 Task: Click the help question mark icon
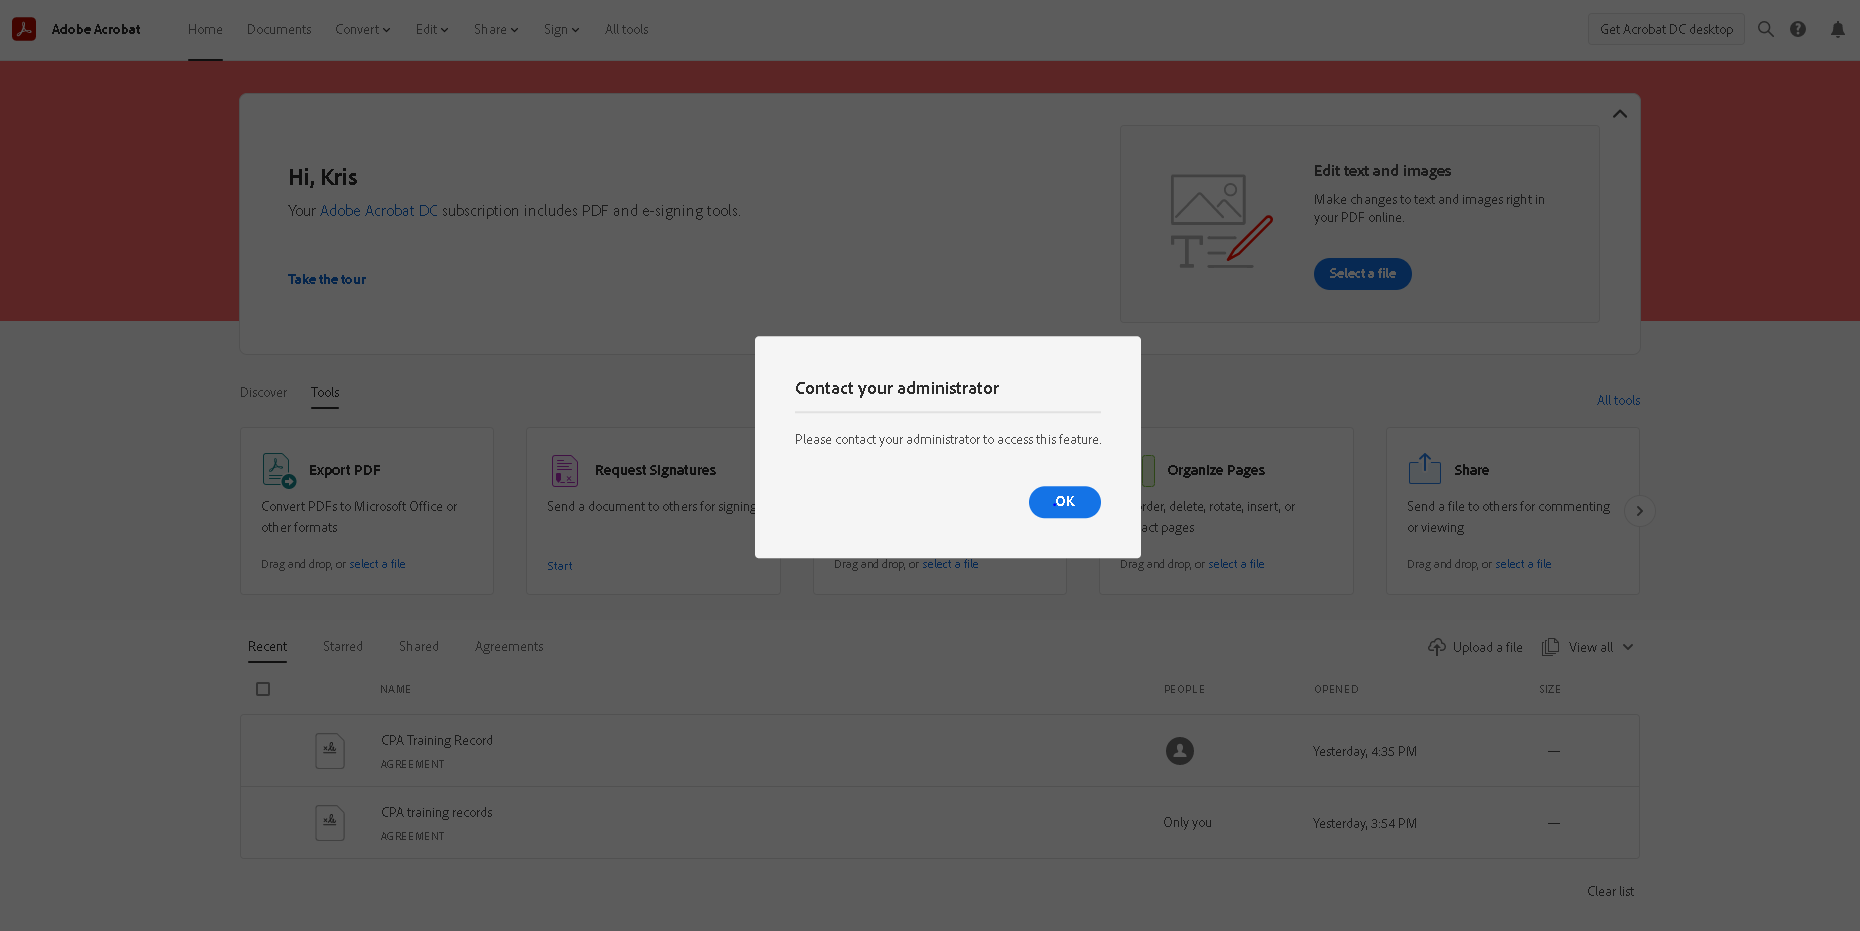(1798, 29)
